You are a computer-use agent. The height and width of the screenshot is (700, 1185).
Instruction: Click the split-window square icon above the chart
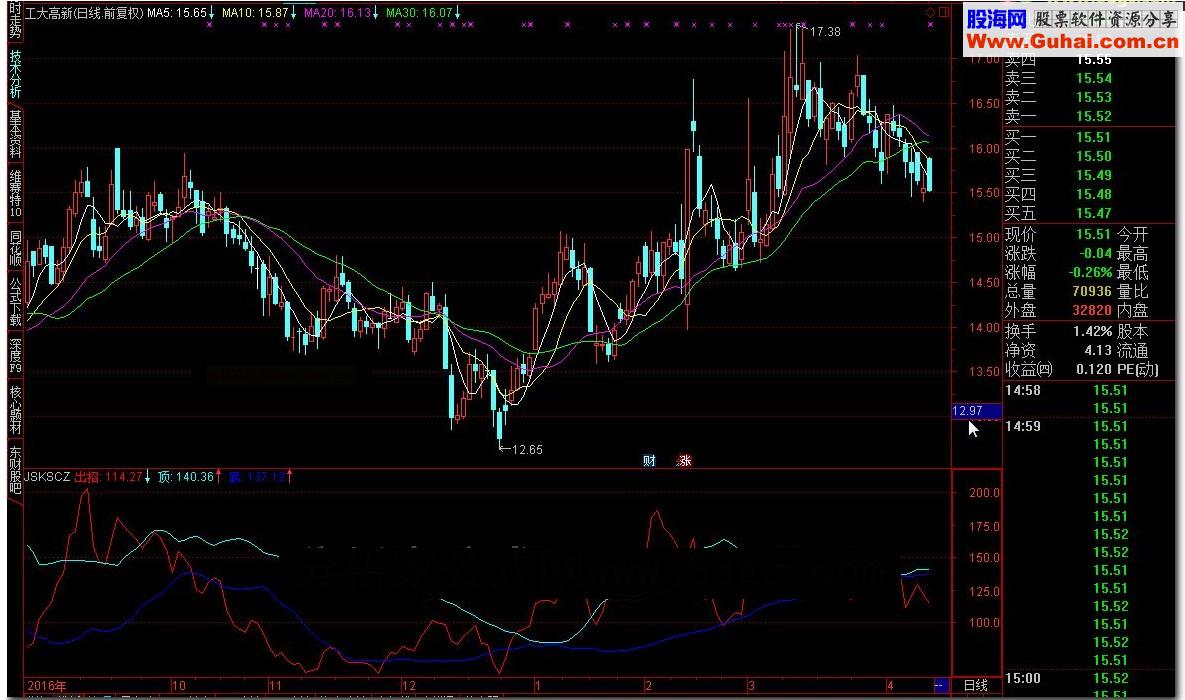[944, 13]
